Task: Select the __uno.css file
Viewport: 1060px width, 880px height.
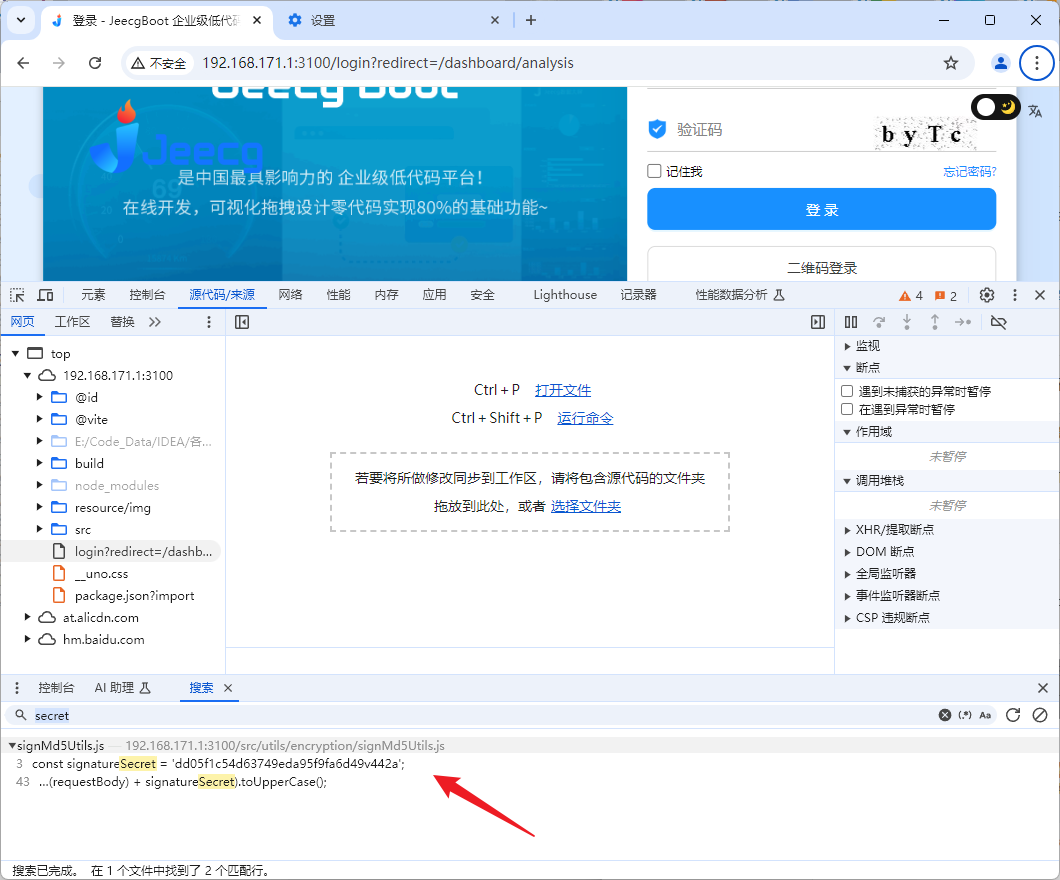Action: 101,573
